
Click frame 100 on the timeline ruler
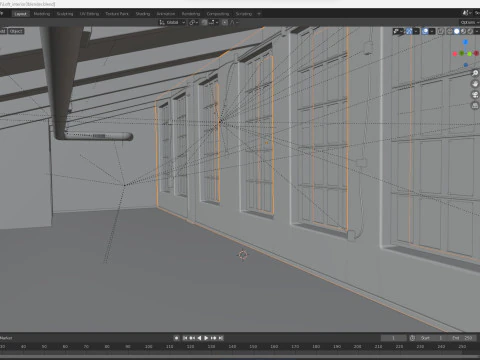click(x=149, y=347)
